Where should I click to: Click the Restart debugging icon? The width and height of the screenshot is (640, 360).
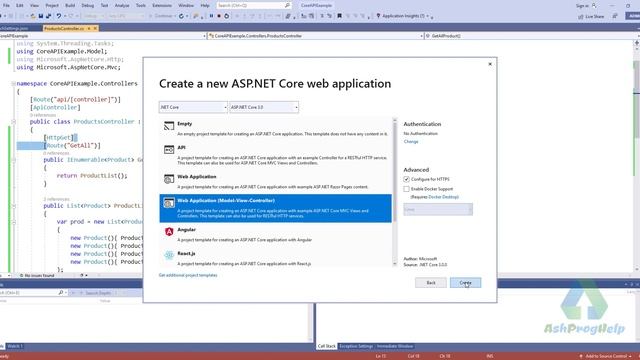[227, 16]
